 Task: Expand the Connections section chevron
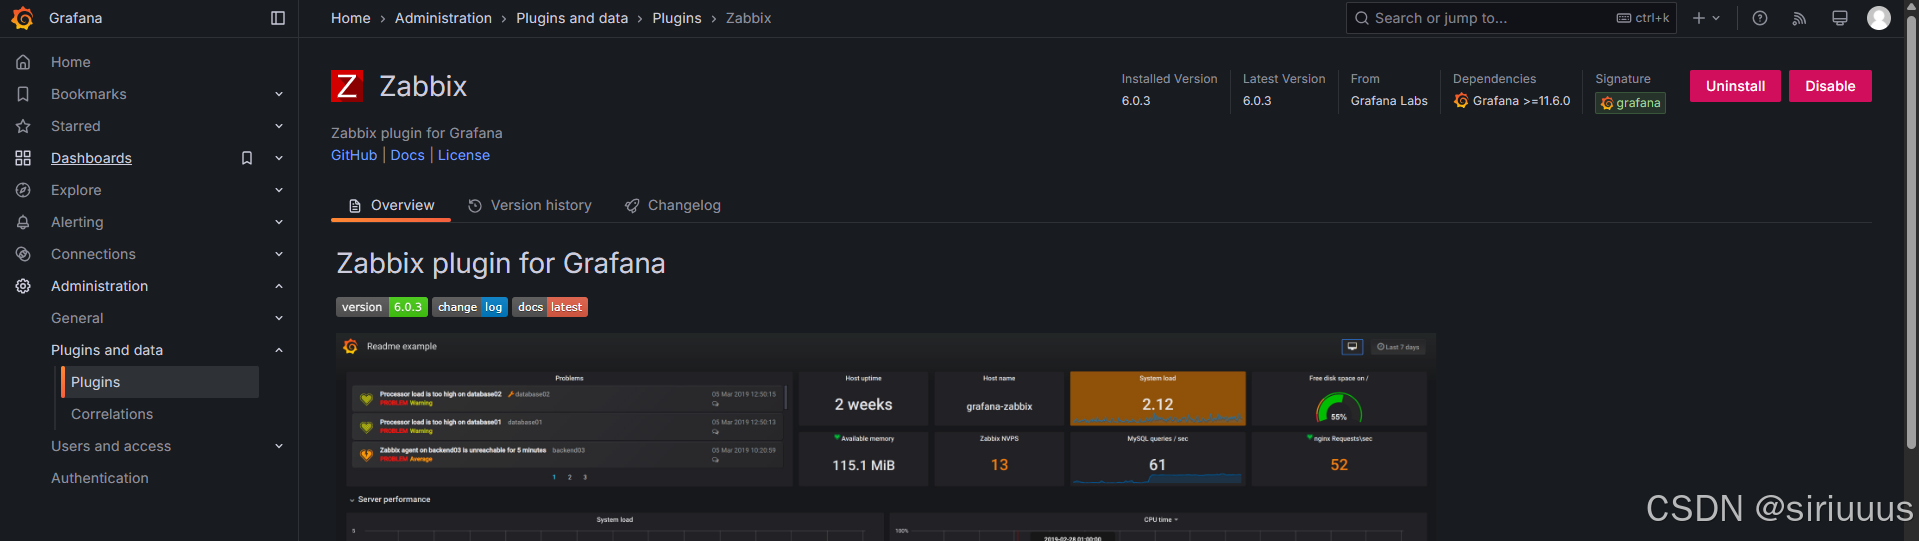279,254
